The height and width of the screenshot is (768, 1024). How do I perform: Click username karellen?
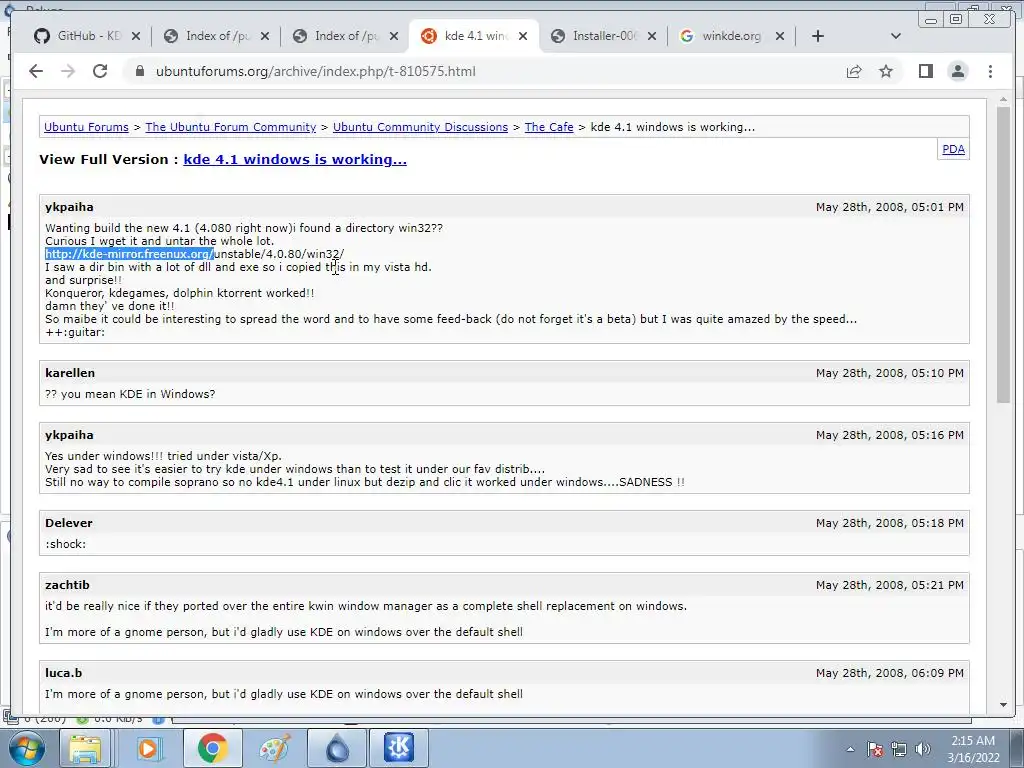(x=70, y=373)
